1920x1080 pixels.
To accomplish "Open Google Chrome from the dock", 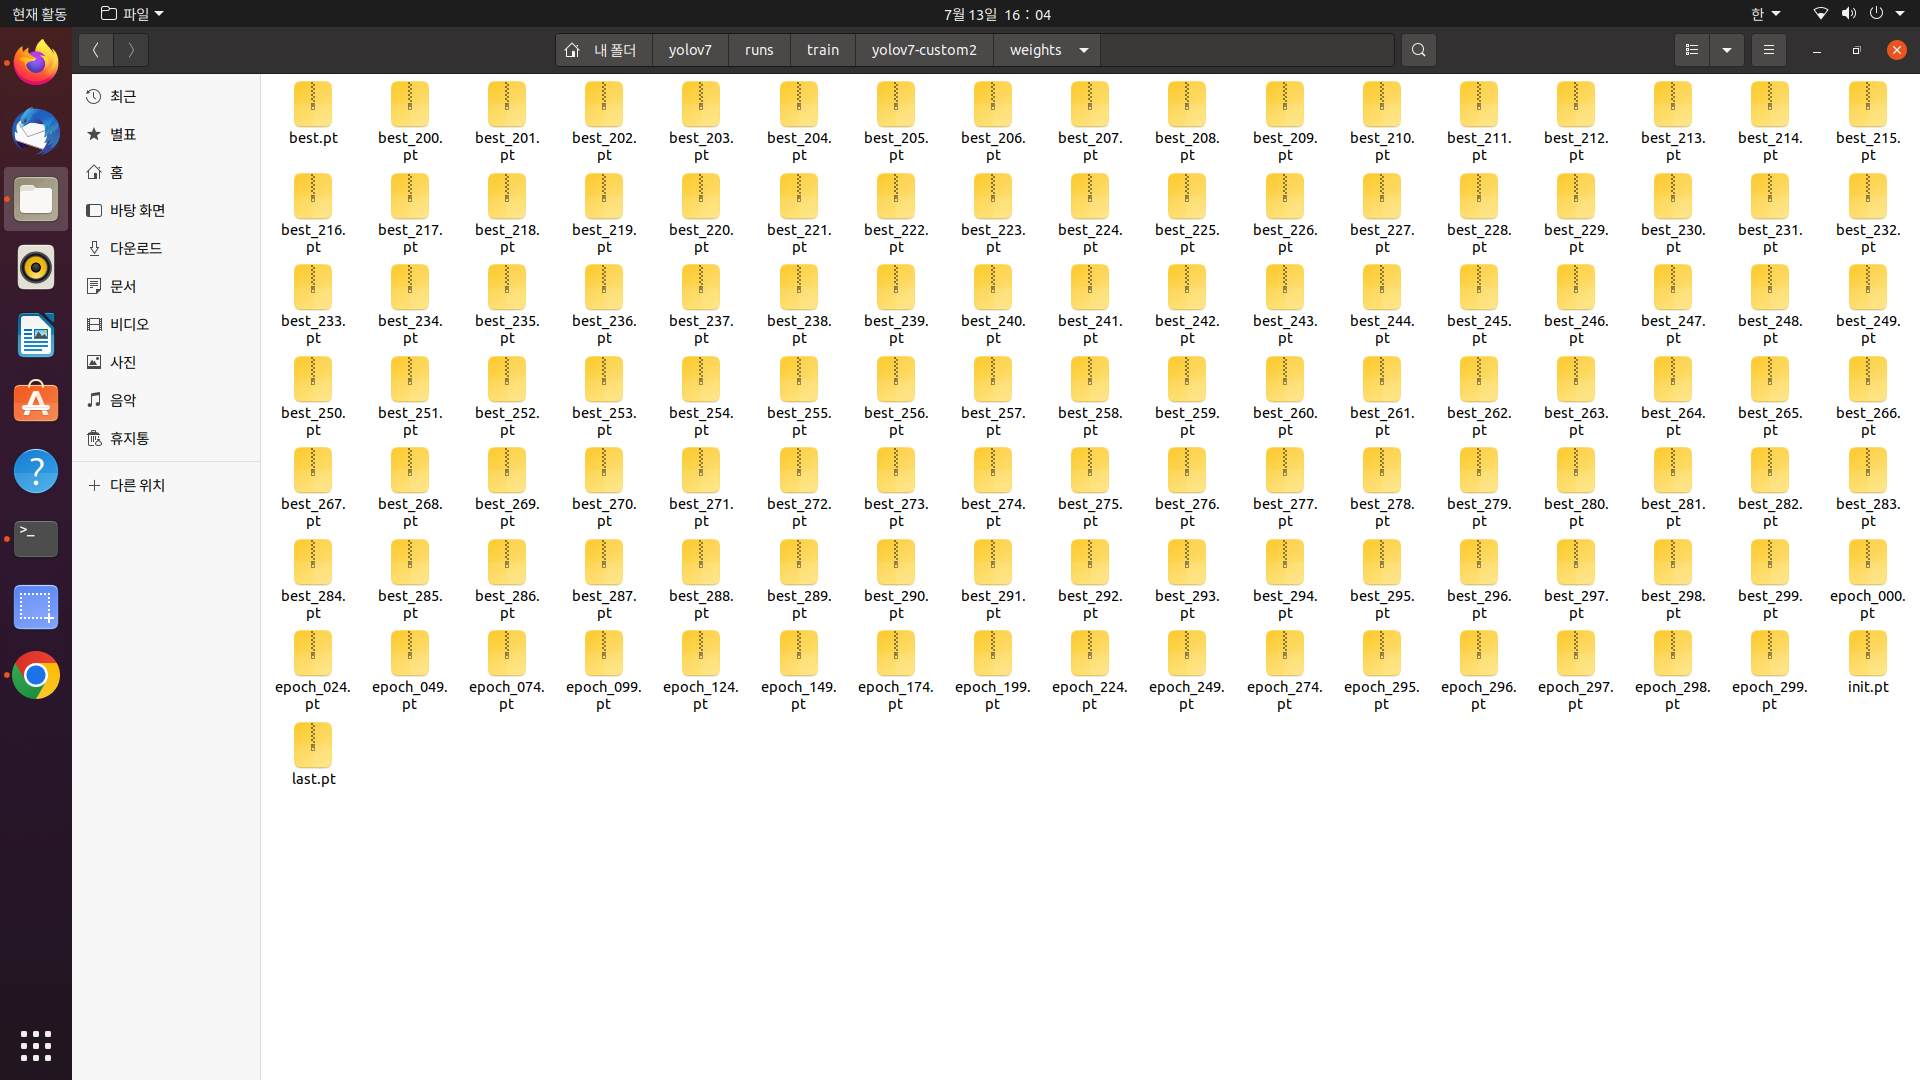I will [x=36, y=675].
